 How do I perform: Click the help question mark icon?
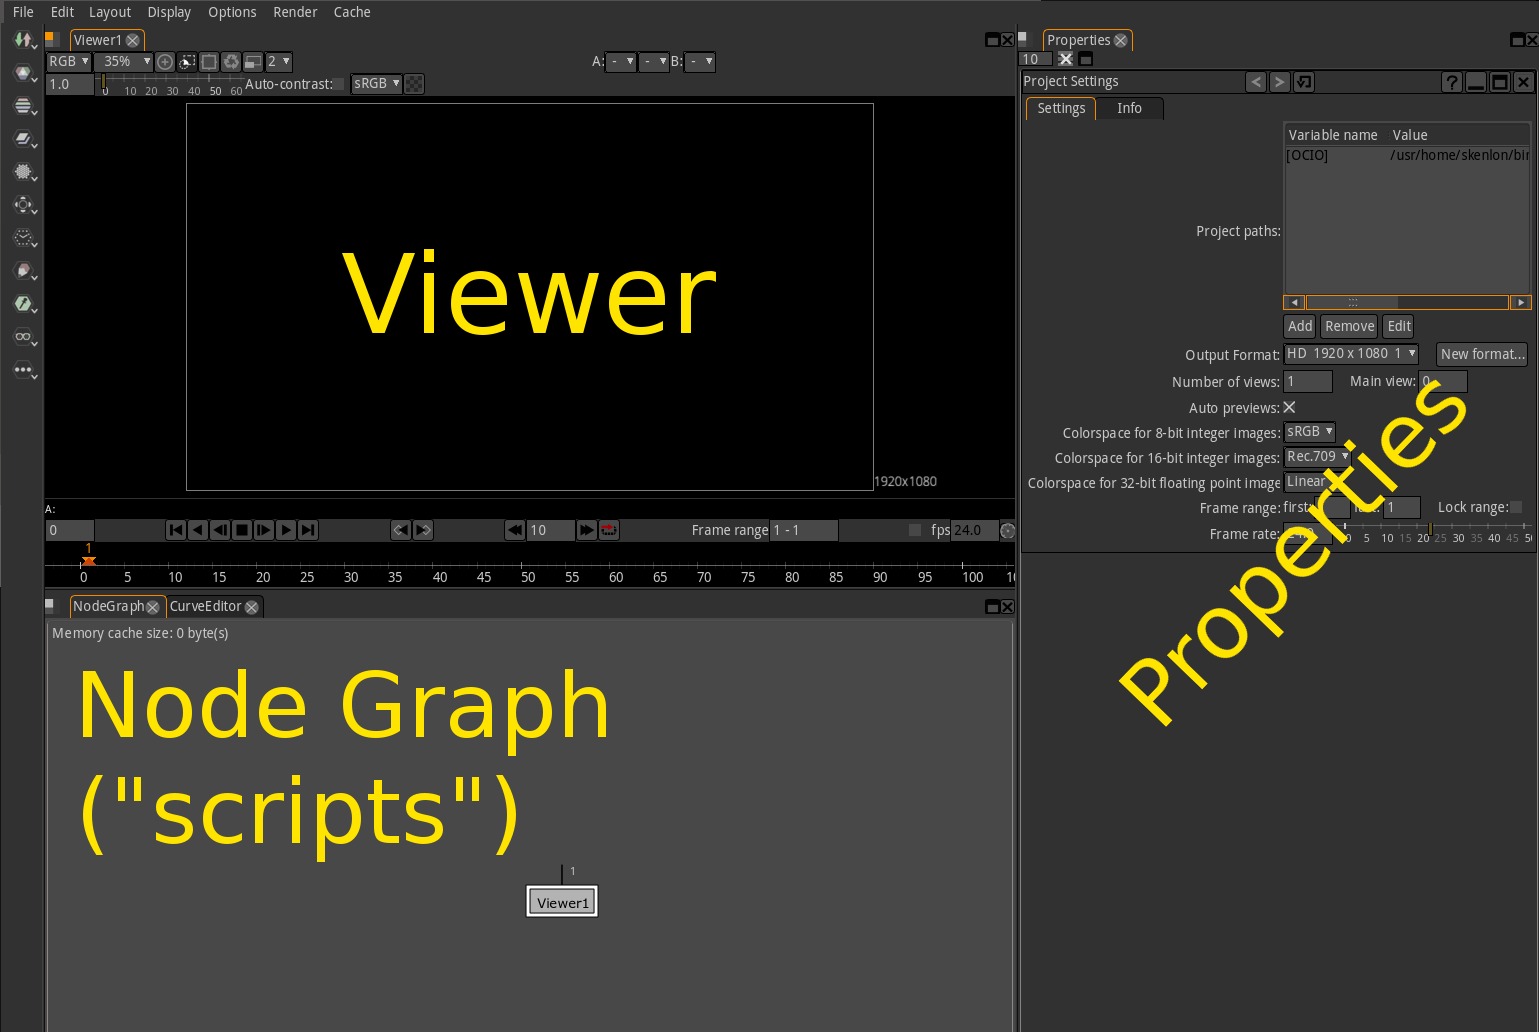(x=1451, y=82)
